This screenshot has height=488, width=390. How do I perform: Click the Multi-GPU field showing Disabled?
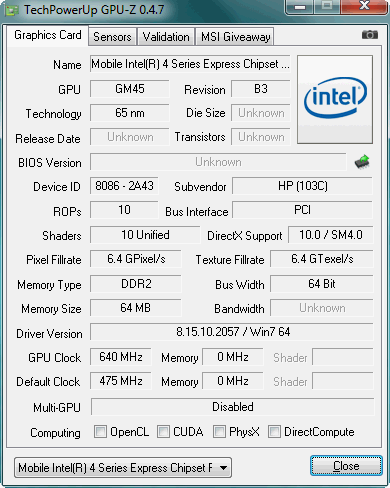(233, 407)
